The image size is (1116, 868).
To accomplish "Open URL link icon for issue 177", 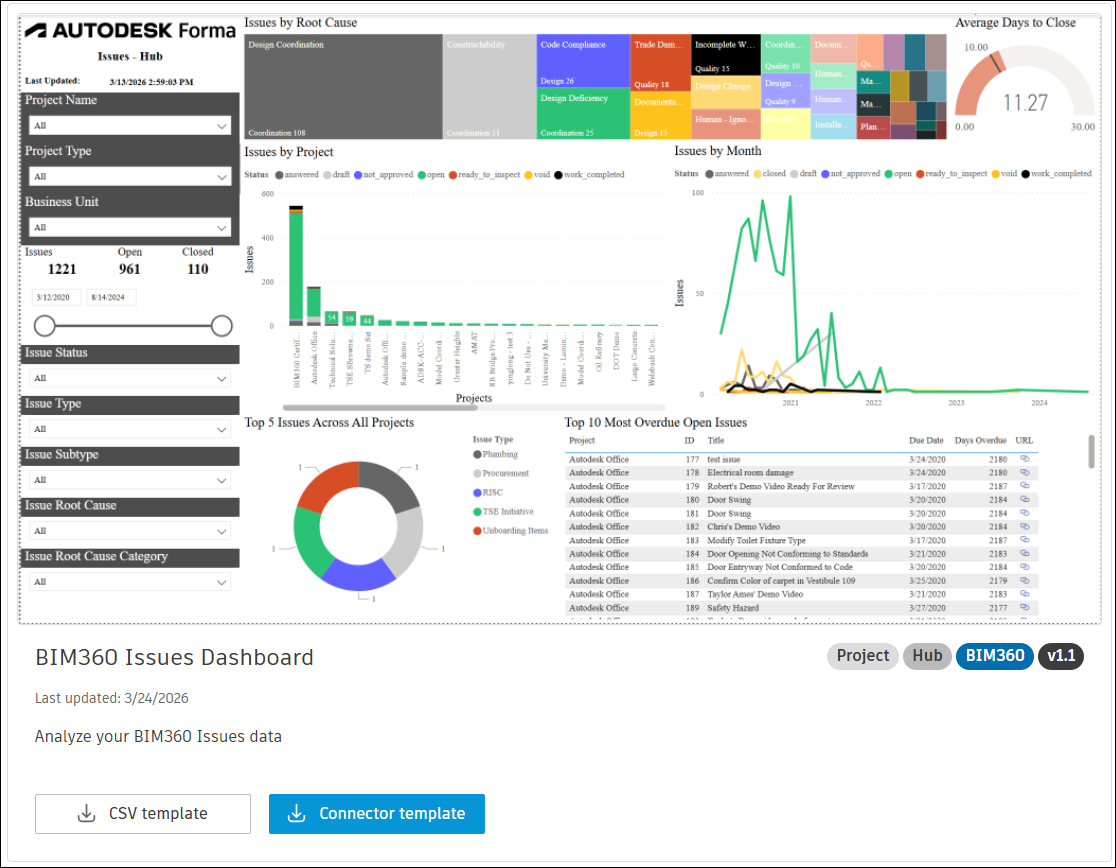I will [1024, 459].
